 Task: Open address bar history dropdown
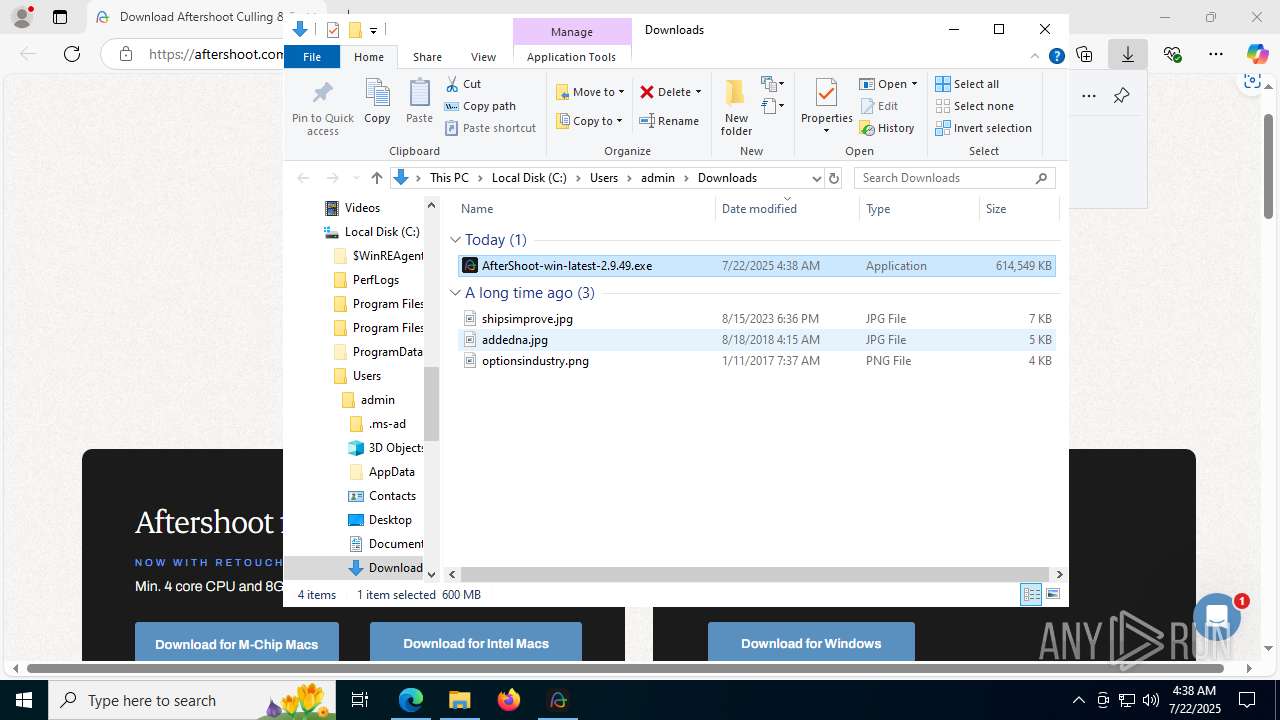pyautogui.click(x=816, y=178)
